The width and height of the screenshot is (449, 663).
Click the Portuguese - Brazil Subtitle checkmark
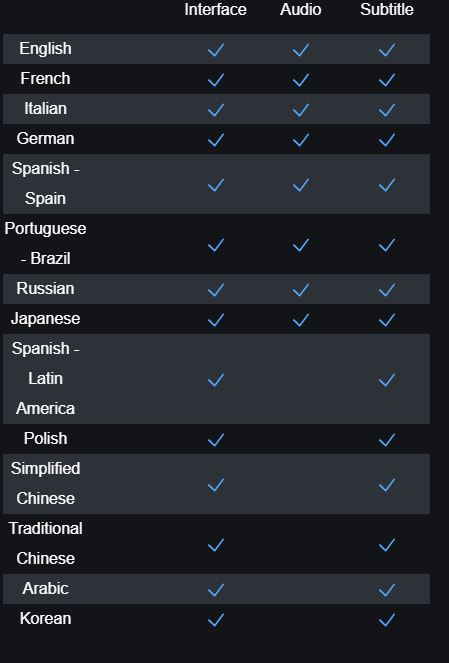pyautogui.click(x=387, y=244)
